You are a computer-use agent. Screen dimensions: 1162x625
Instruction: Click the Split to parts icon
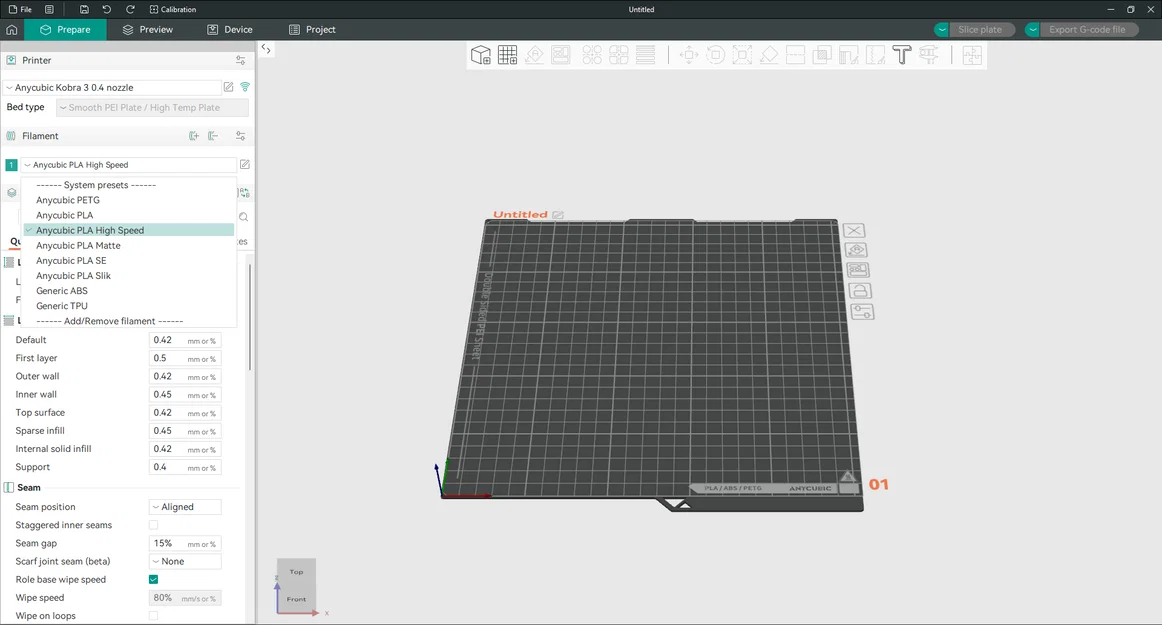tap(619, 55)
